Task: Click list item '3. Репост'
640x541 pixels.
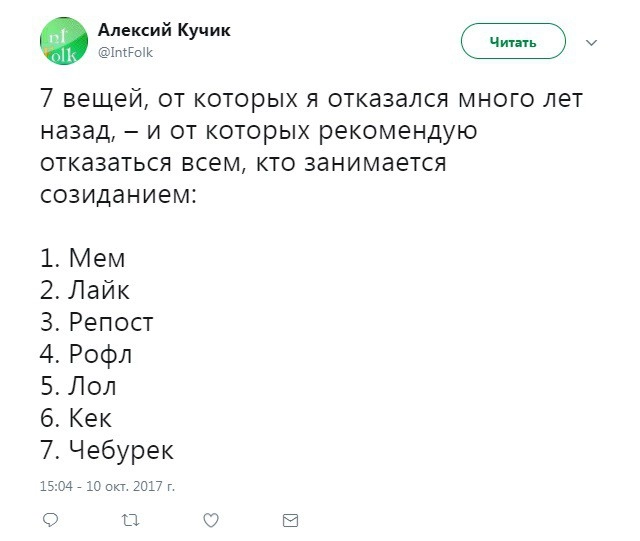Action: coord(97,322)
